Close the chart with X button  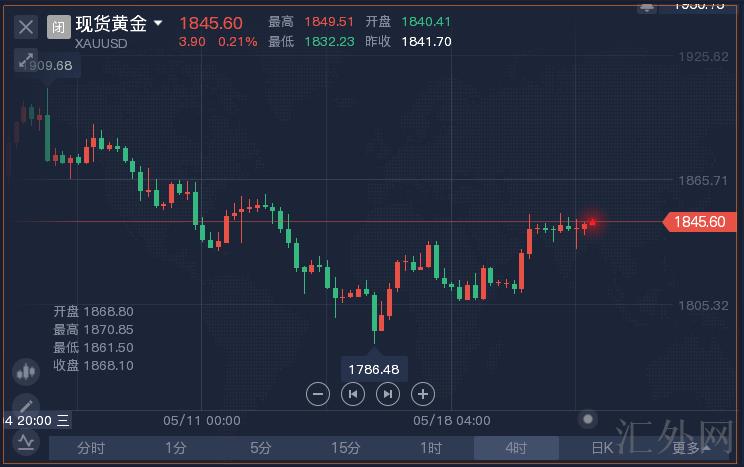pos(26,25)
